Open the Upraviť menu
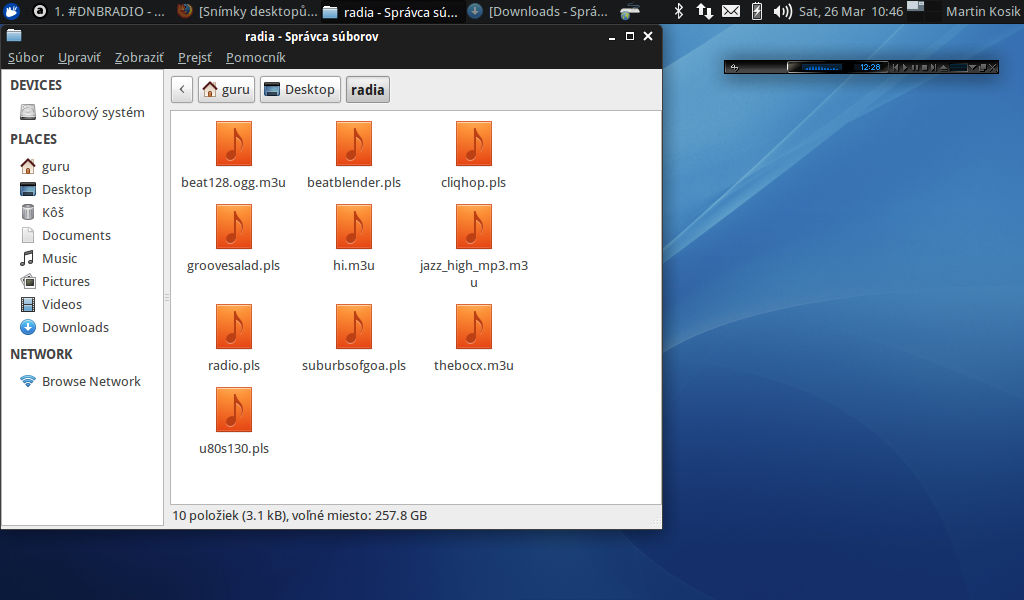Viewport: 1024px width, 600px height. point(79,57)
